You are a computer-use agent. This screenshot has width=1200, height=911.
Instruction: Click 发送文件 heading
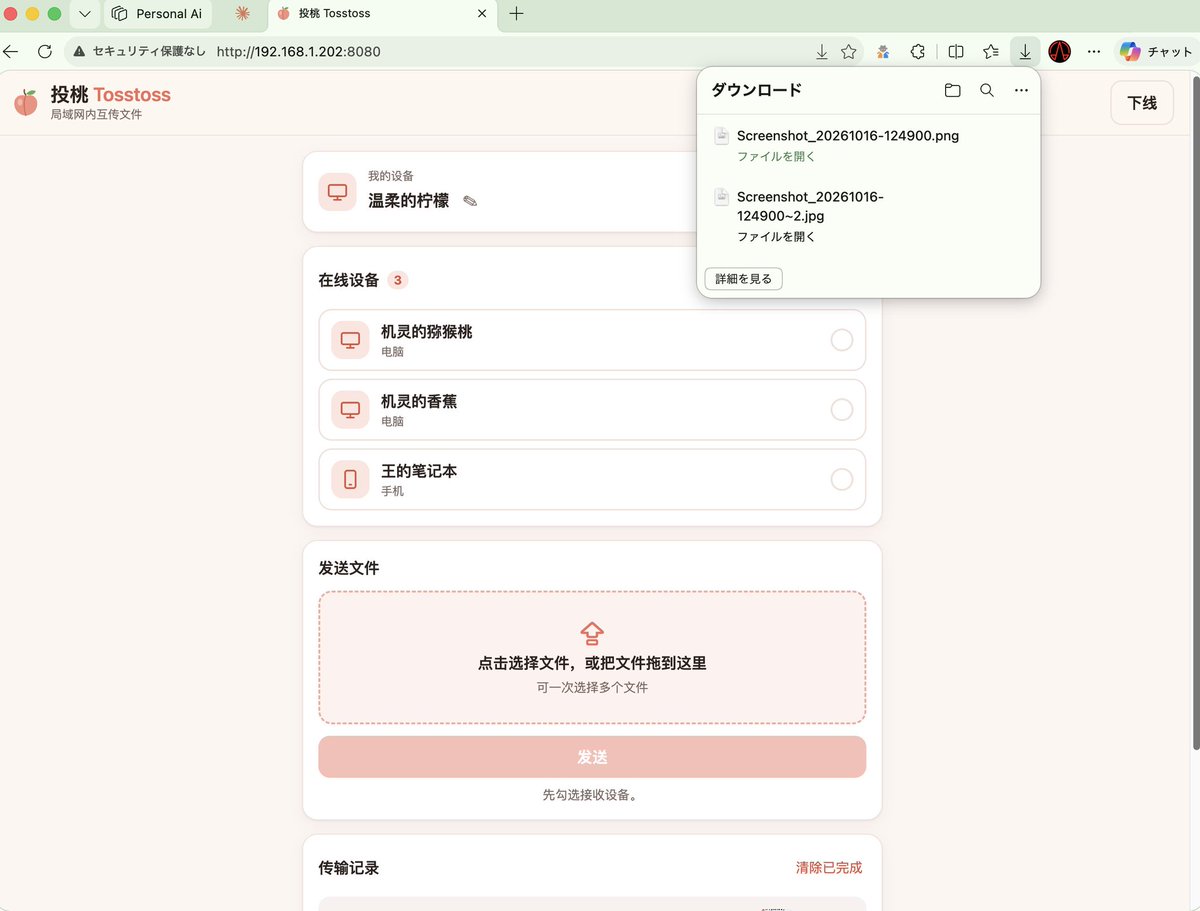[x=349, y=568]
